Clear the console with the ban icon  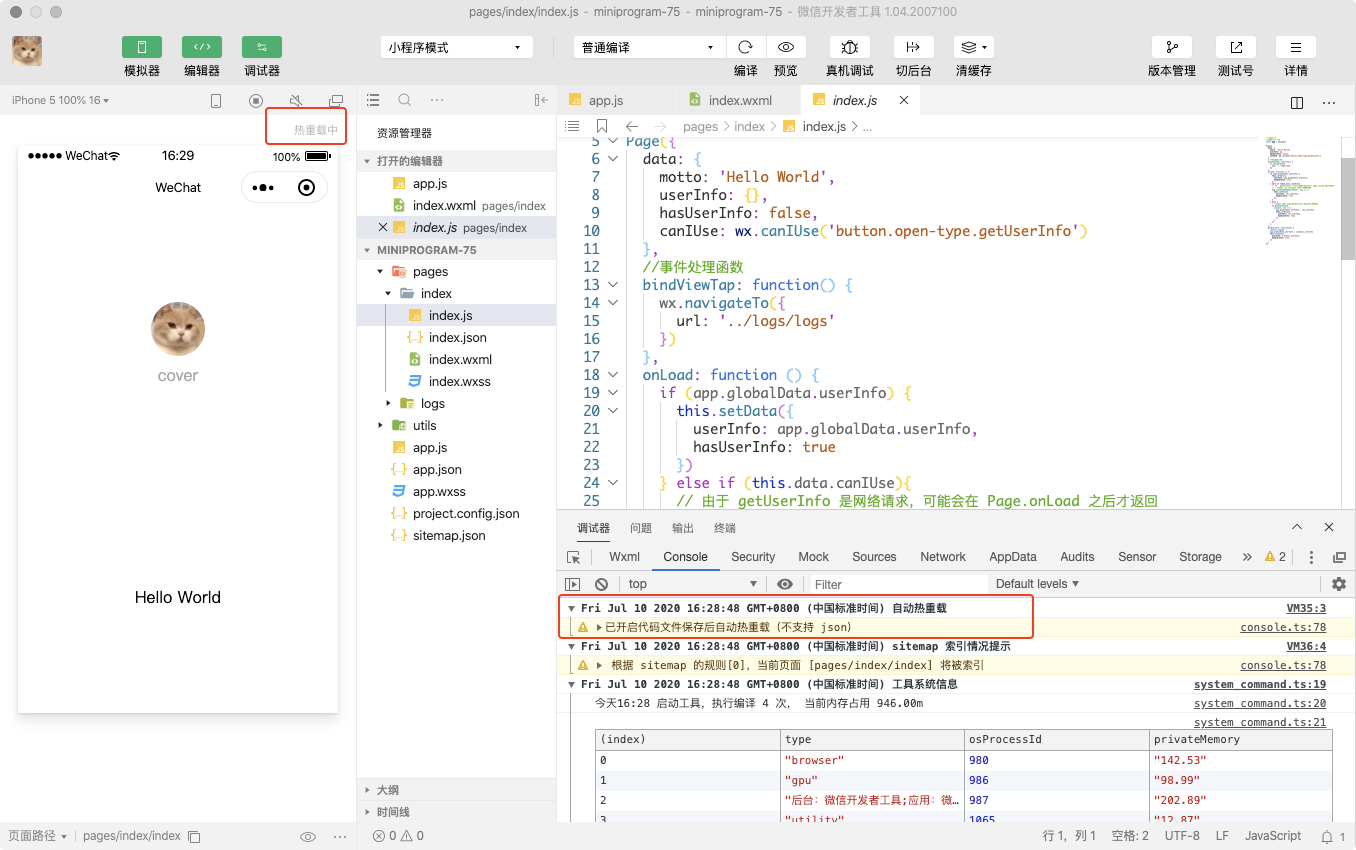point(601,584)
